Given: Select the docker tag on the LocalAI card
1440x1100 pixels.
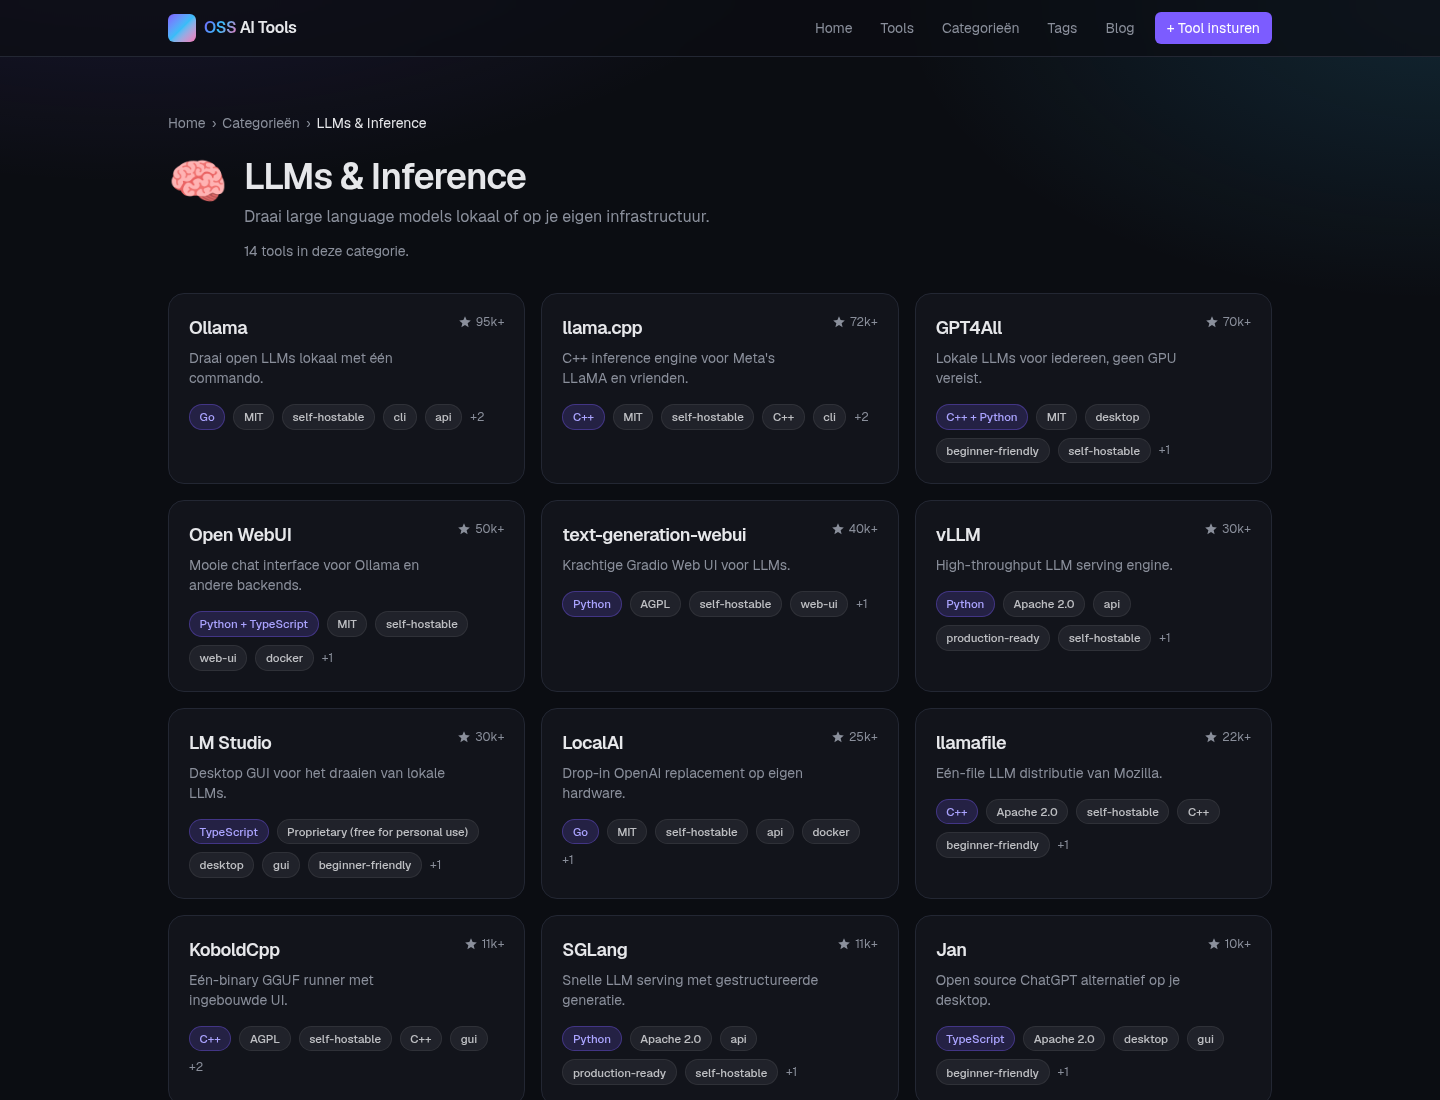Looking at the screenshot, I should (831, 832).
